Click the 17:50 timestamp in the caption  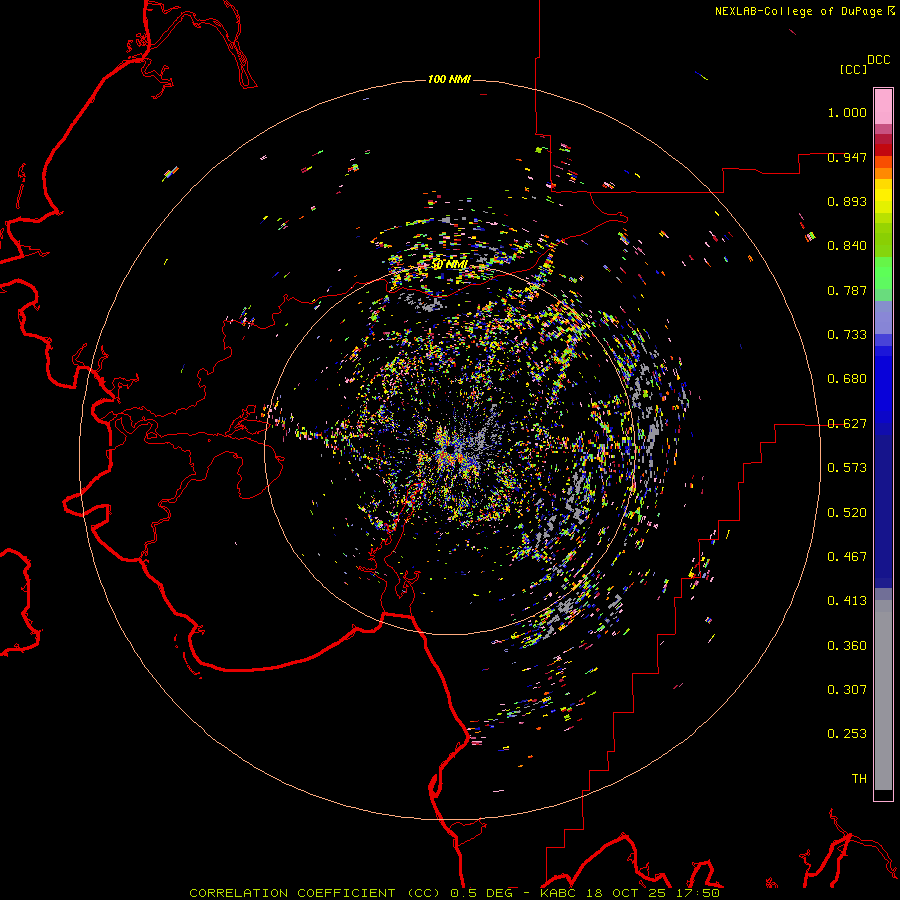click(x=696, y=893)
